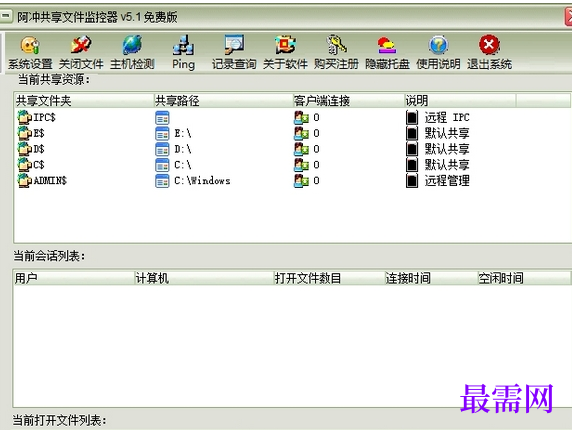Image resolution: width=572 pixels, height=430 pixels.
Task: Open the window system menu icon
Action: click(x=5, y=17)
